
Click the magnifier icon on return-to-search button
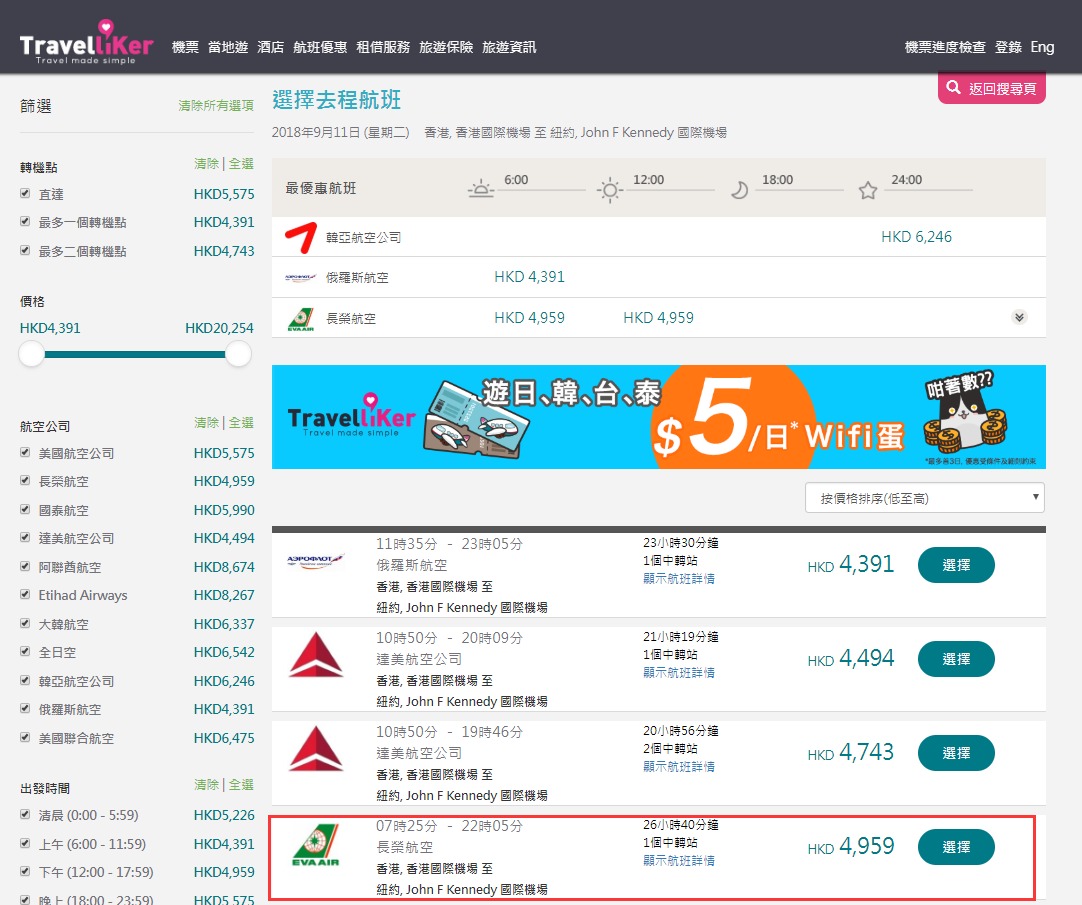click(x=954, y=87)
